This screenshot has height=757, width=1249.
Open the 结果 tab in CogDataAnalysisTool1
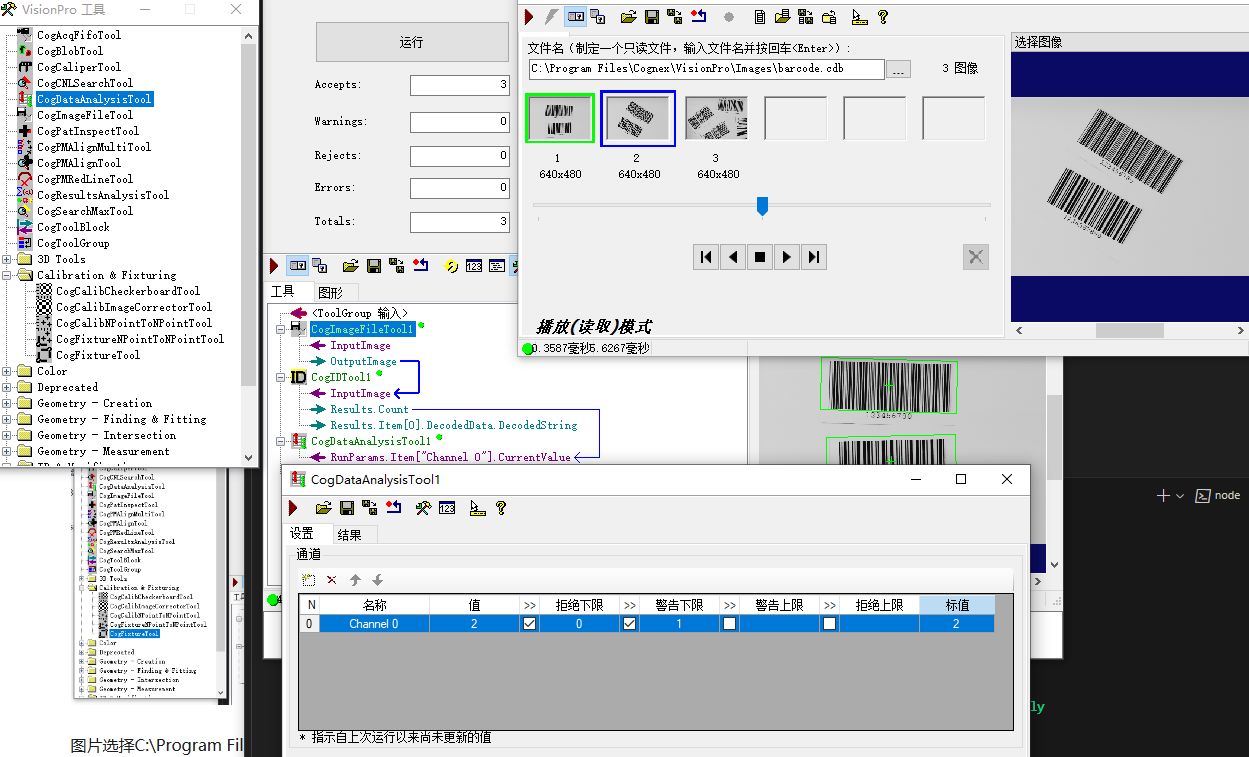click(x=350, y=535)
